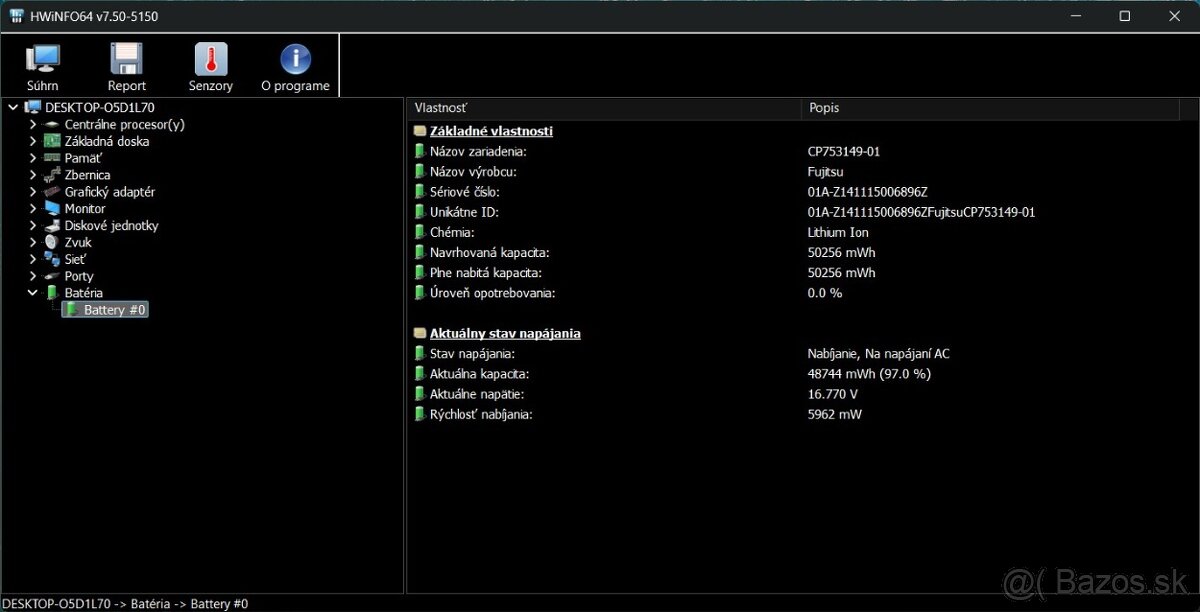Select the Aktuálna kapacita row
This screenshot has width=1200, height=612.
click(479, 374)
